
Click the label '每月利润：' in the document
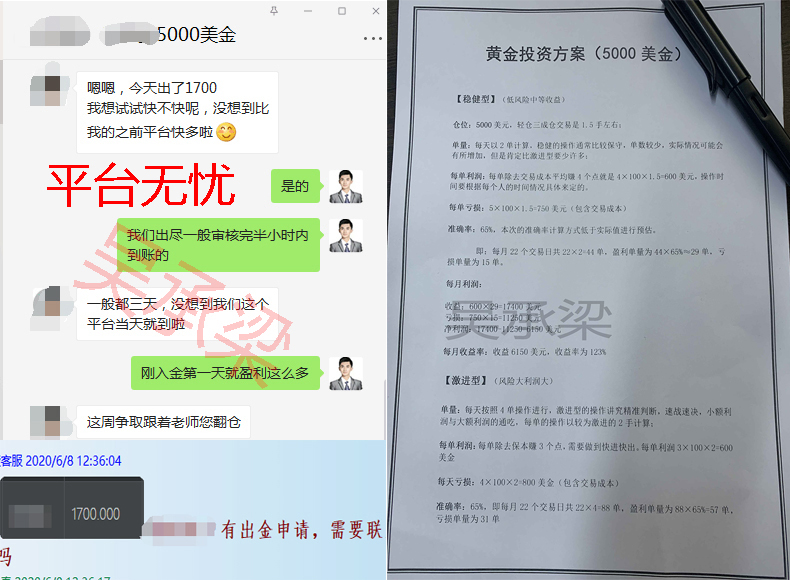[464, 284]
